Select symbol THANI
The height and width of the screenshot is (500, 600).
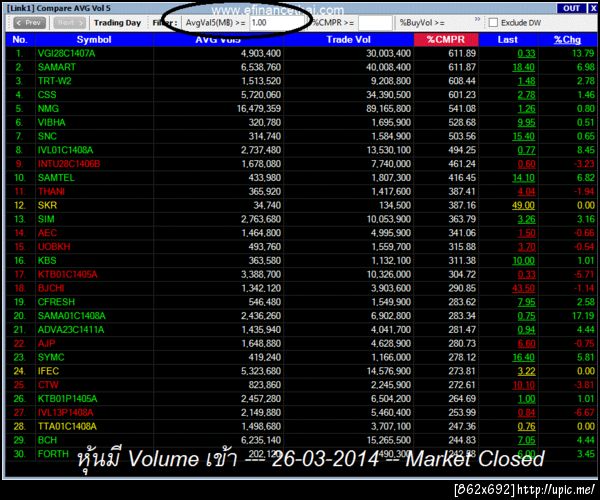click(51, 192)
